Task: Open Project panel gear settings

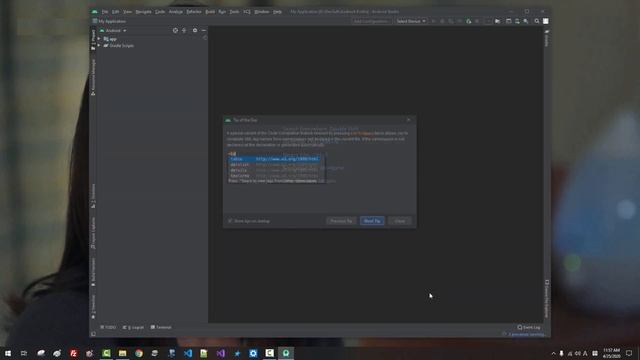Action: tap(195, 31)
